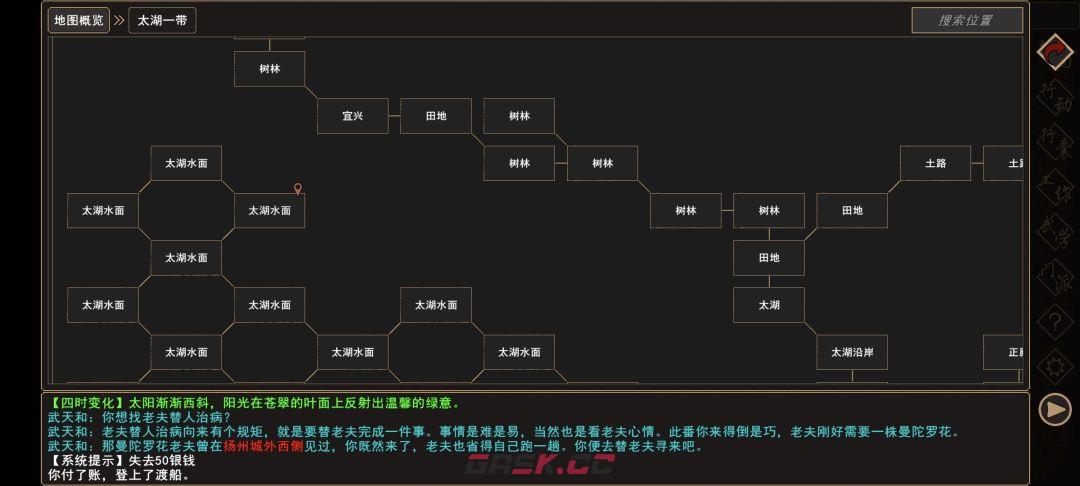Click the red location pin marker

[297, 189]
